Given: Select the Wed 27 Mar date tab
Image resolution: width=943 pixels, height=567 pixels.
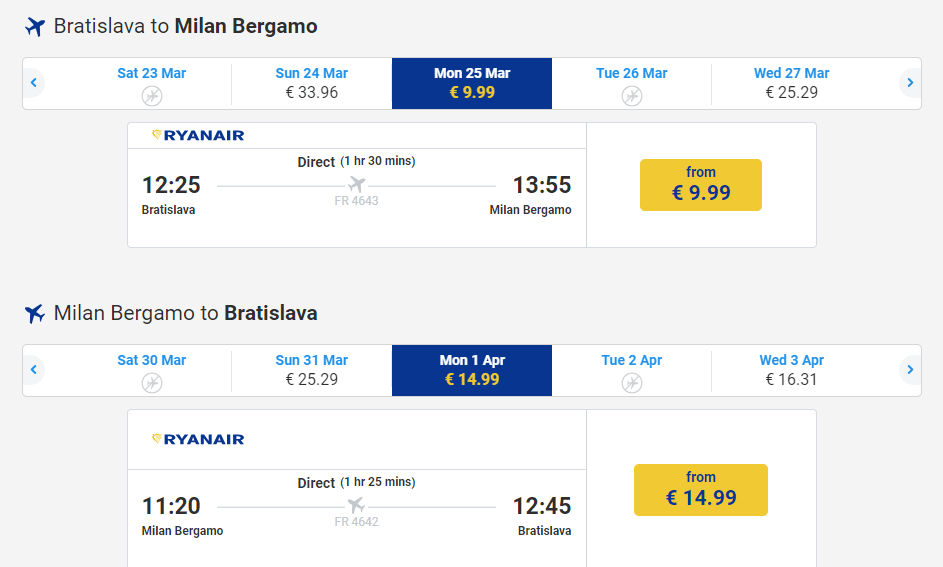Looking at the screenshot, I should click(792, 83).
